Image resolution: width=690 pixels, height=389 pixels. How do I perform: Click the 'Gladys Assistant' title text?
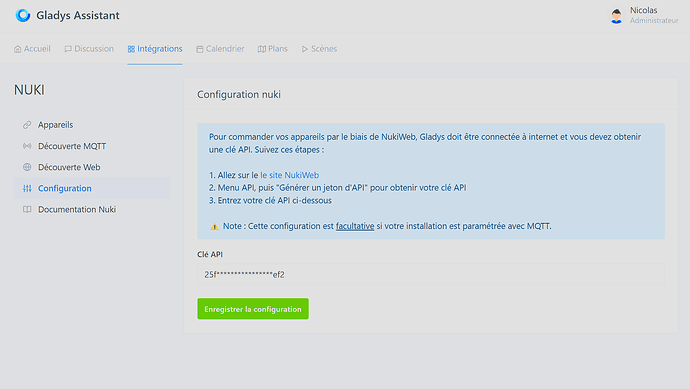point(78,15)
